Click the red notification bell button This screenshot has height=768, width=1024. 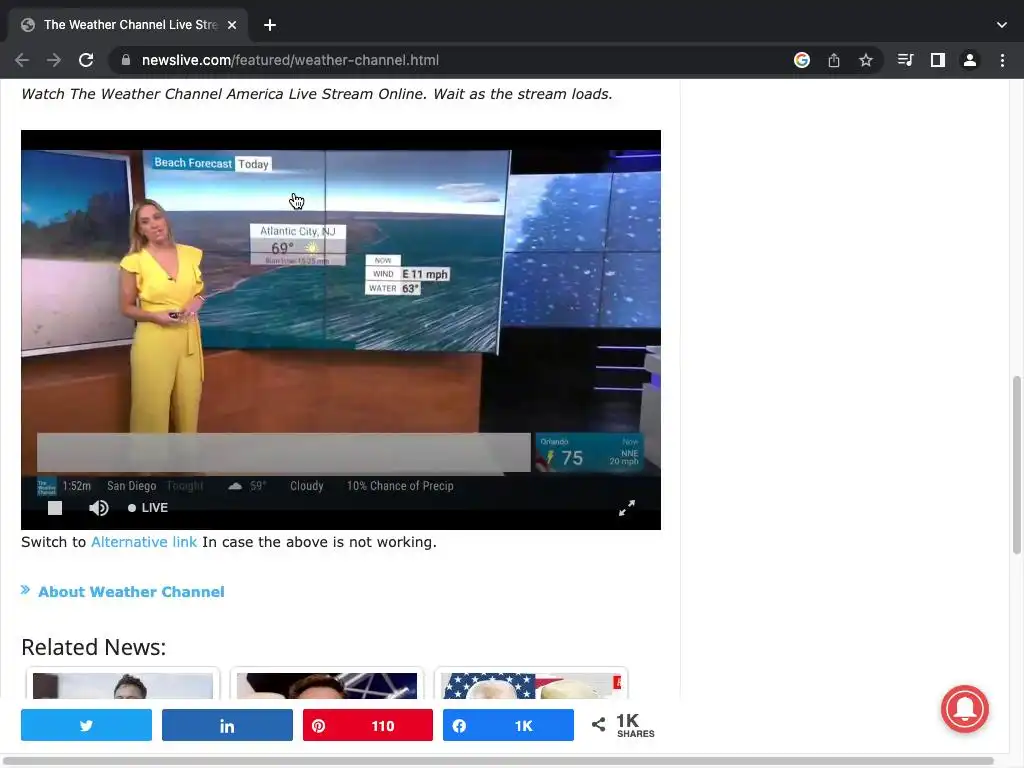point(965,709)
